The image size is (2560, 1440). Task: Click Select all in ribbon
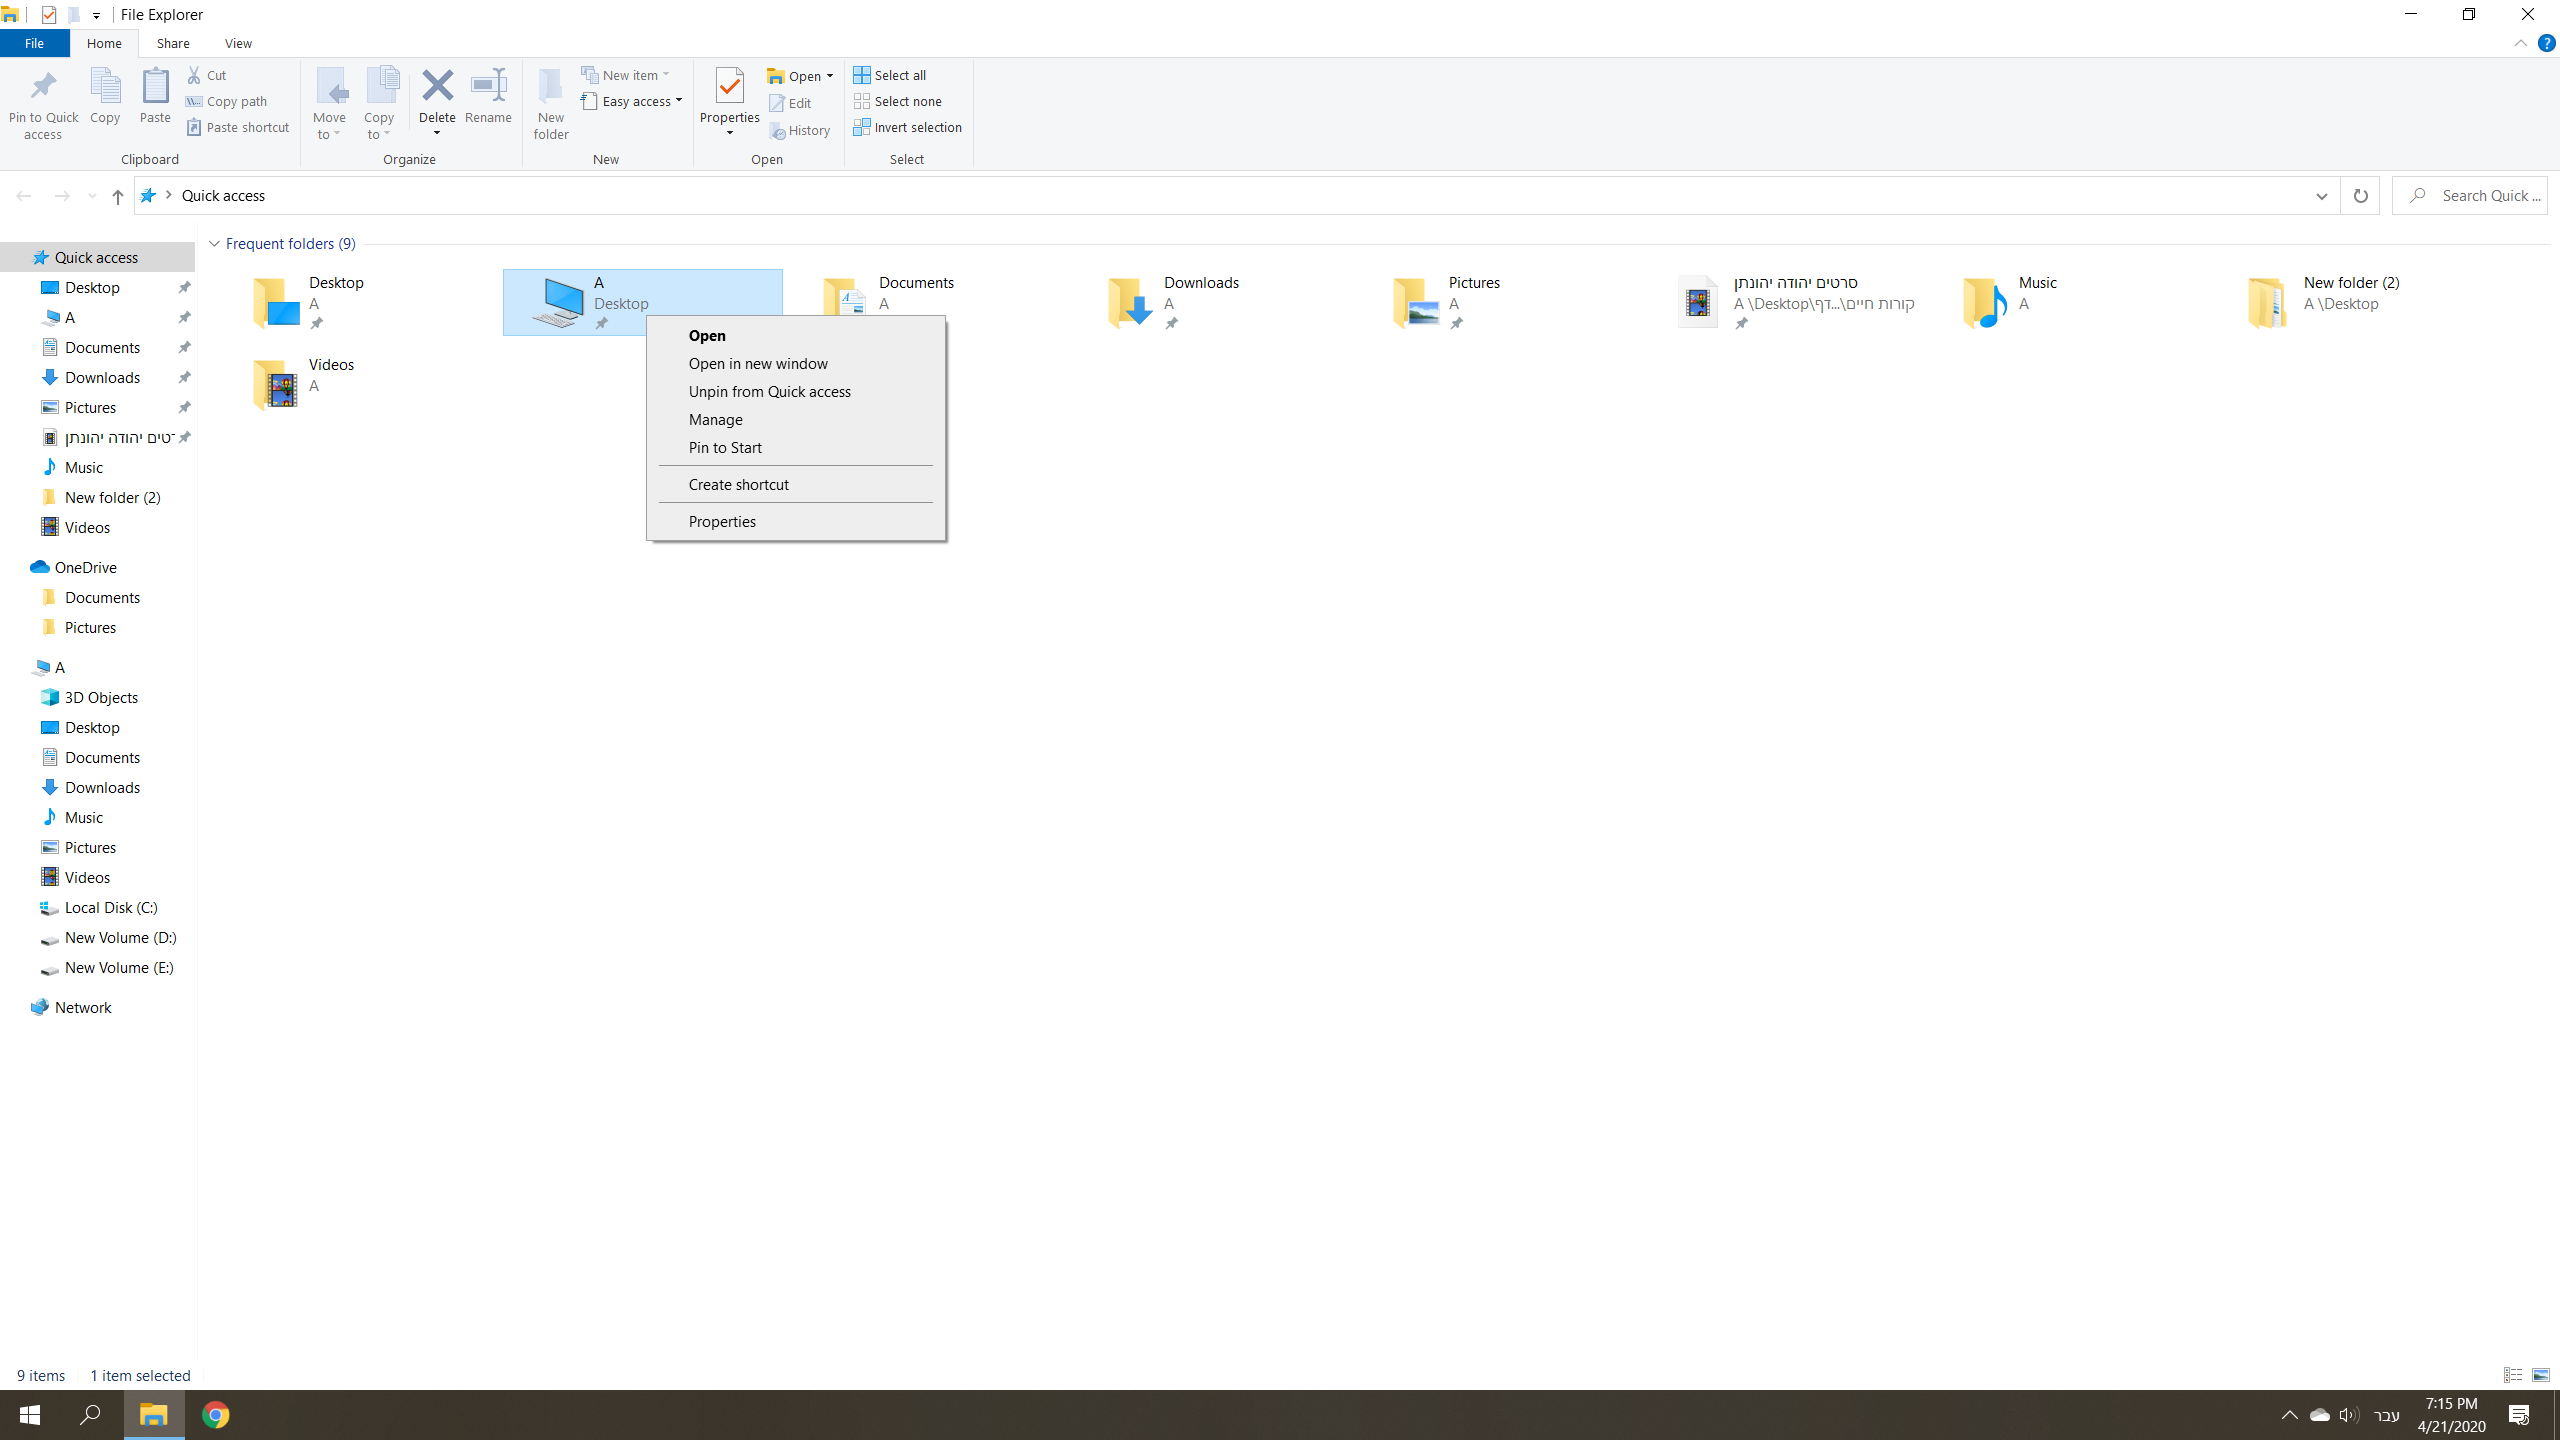tap(890, 75)
